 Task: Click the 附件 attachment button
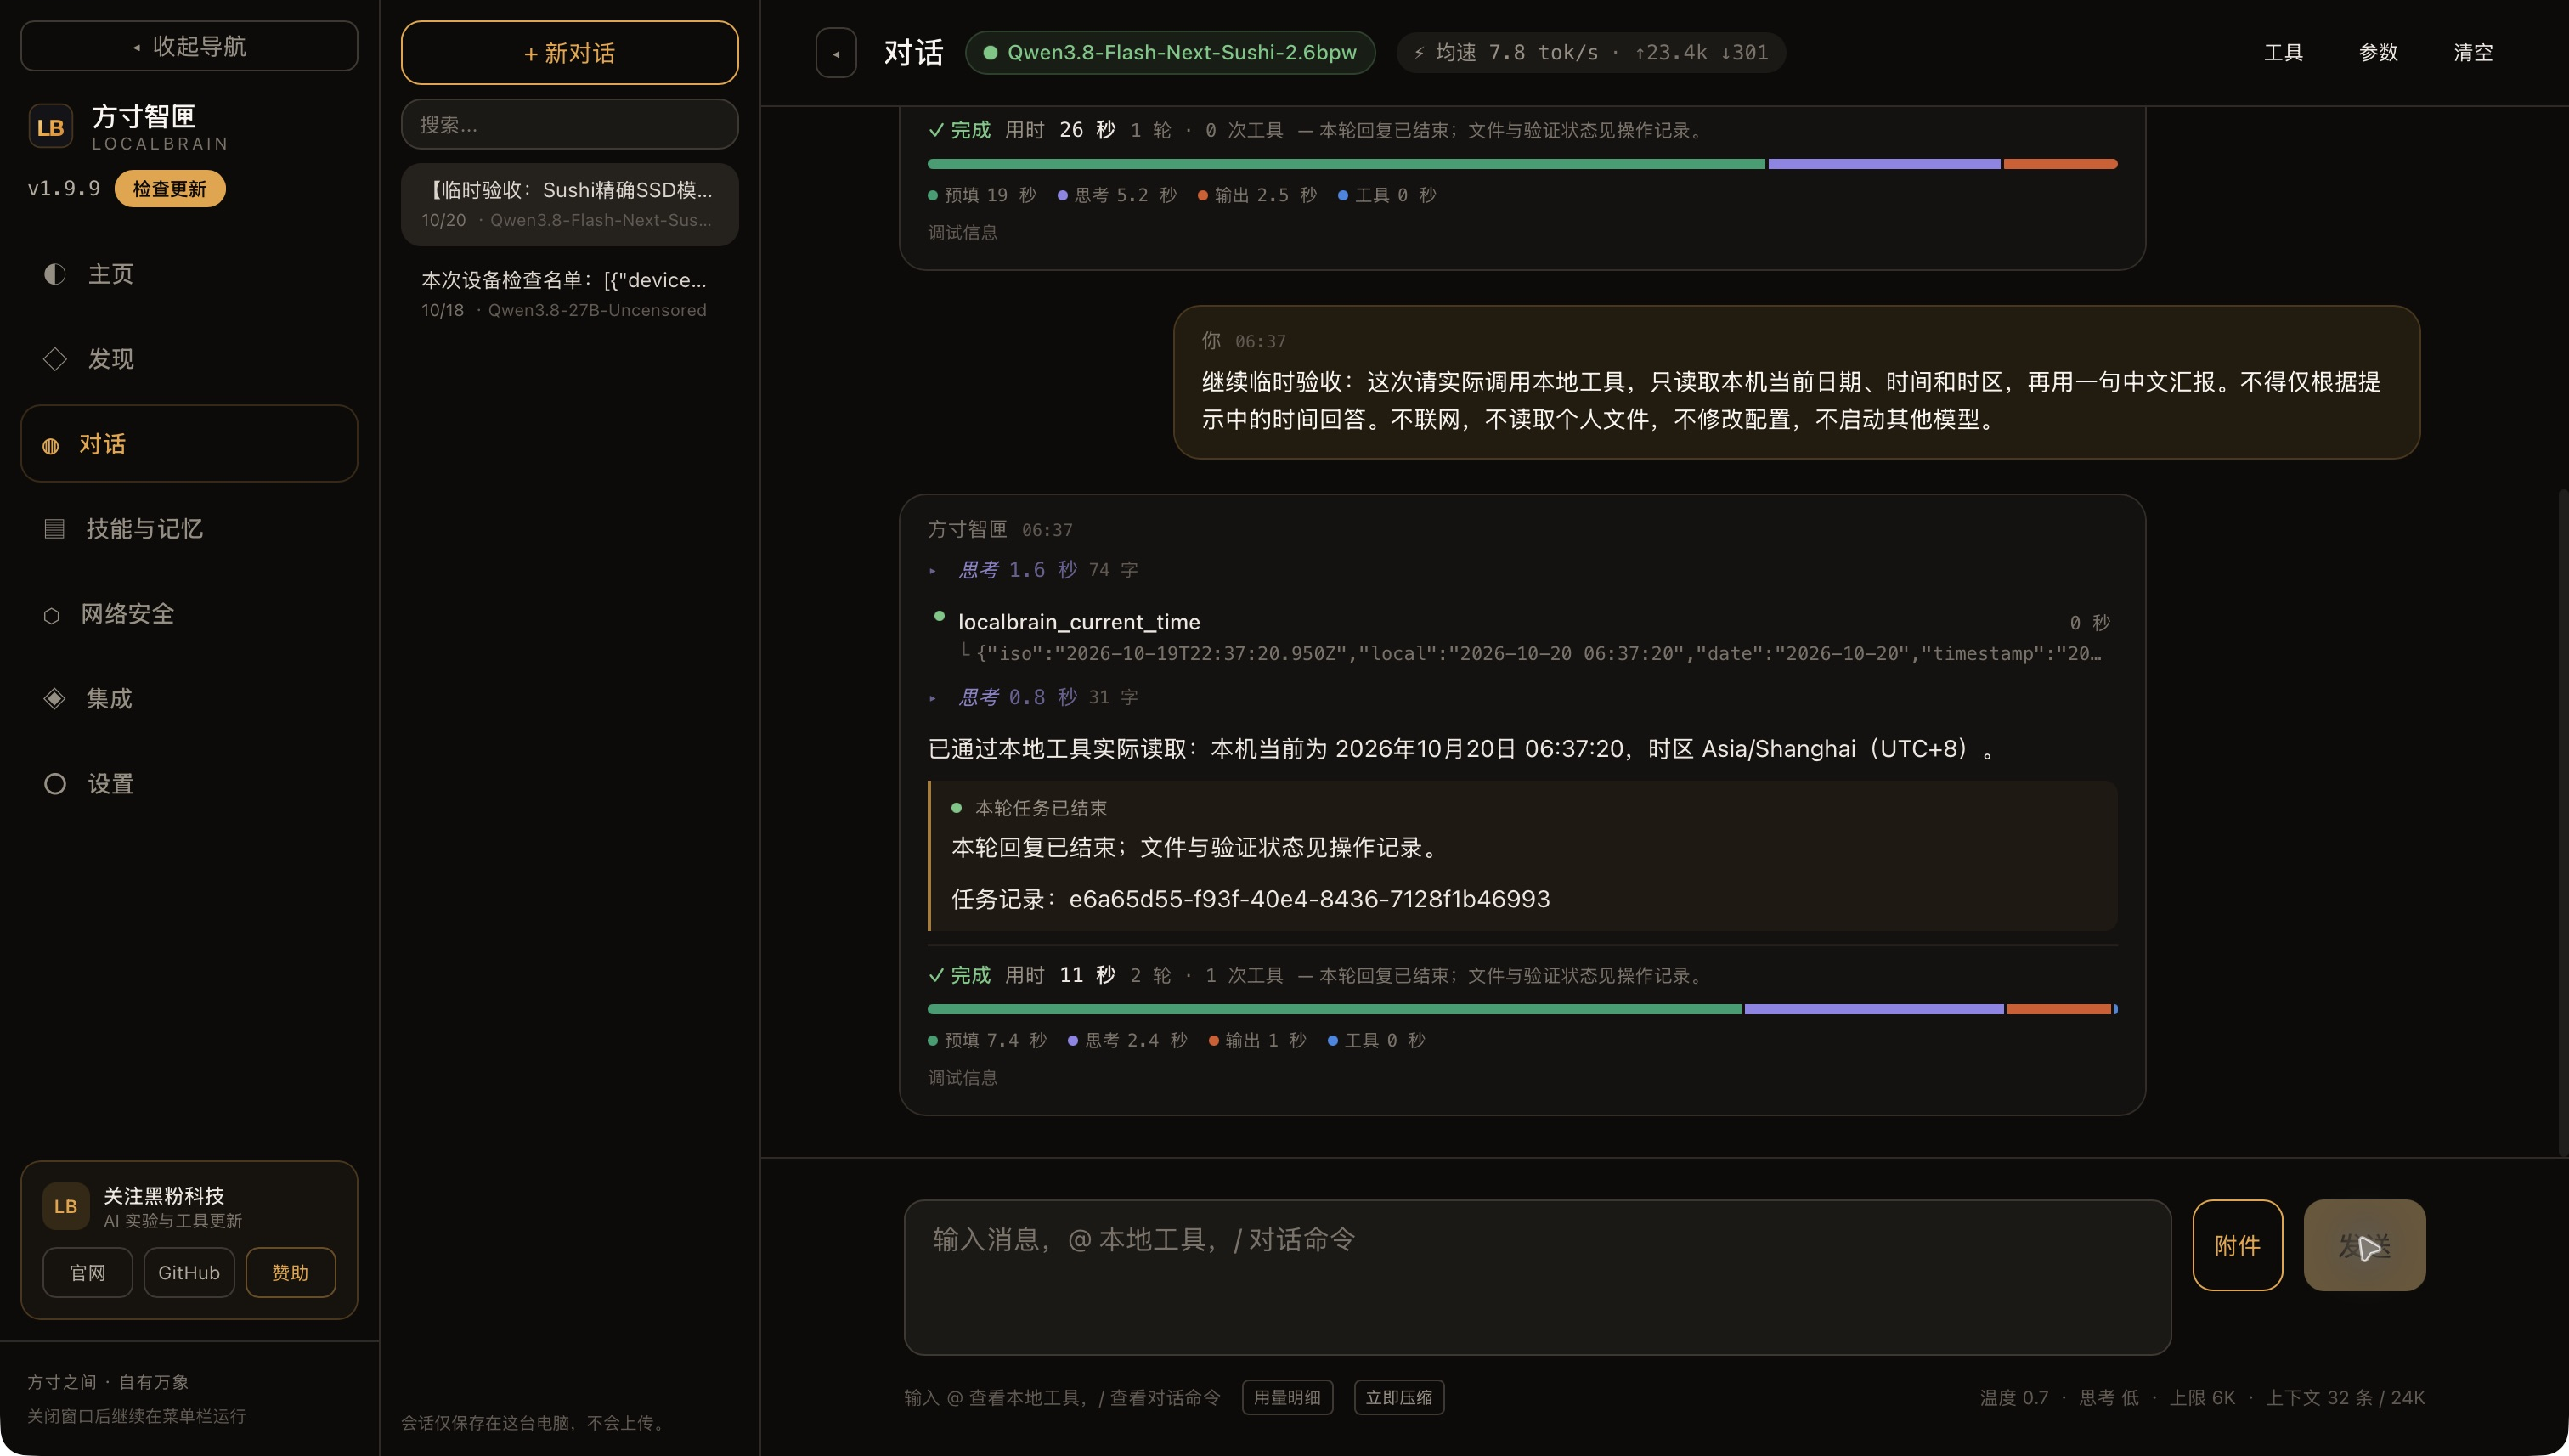point(2237,1245)
